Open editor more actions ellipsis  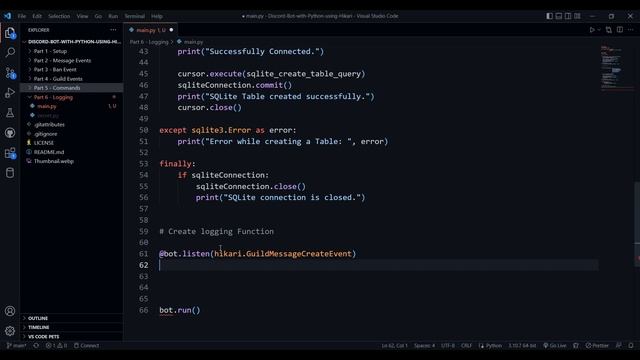[631, 30]
